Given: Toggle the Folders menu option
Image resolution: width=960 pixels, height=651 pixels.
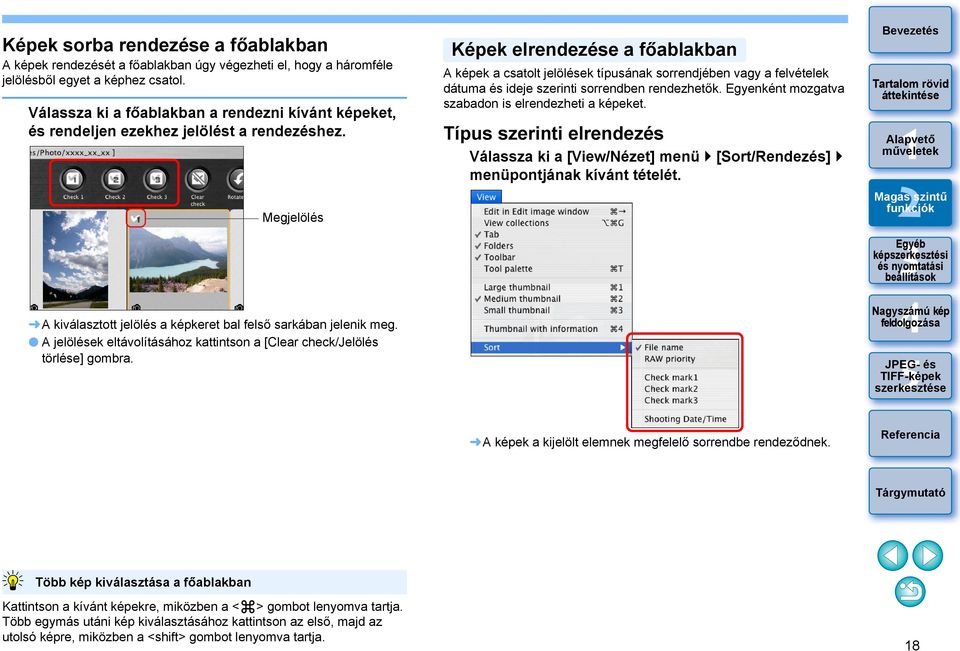Looking at the screenshot, I should coord(551,246).
